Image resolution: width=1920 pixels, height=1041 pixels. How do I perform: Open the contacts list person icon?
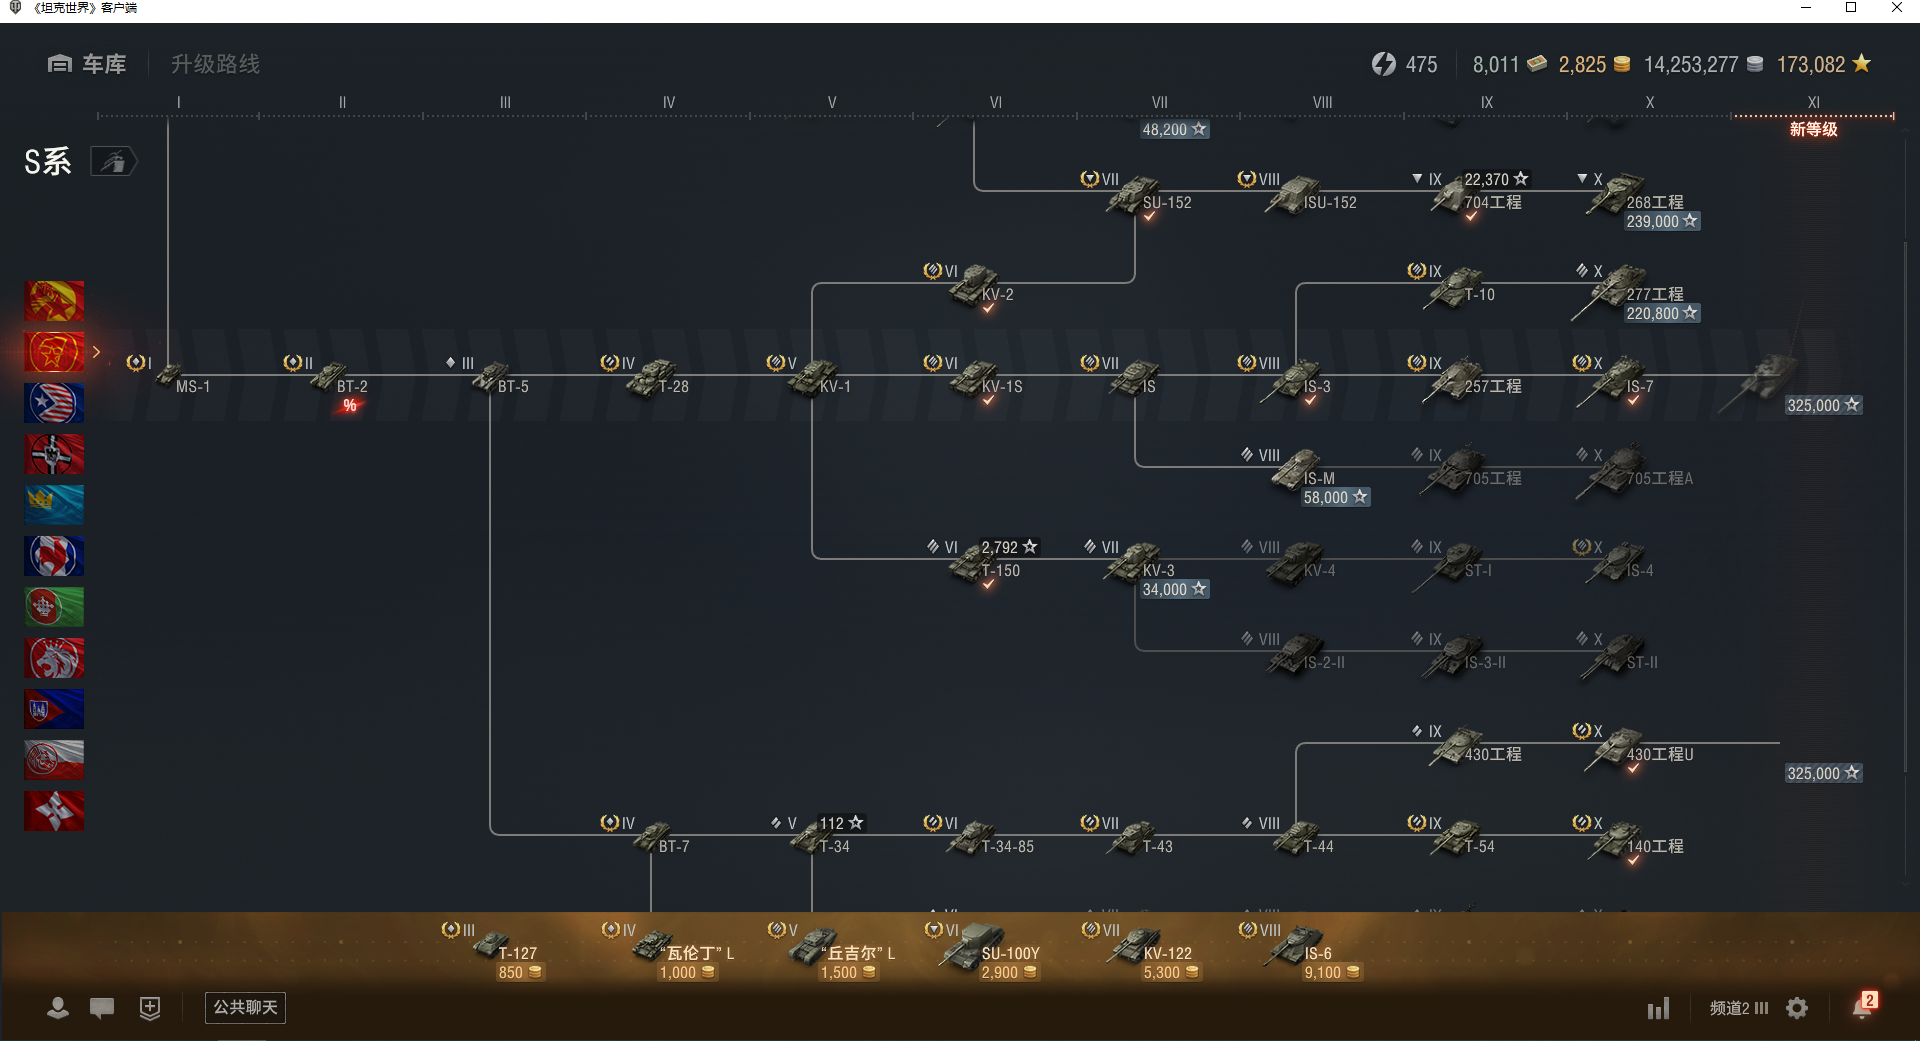(x=58, y=1008)
